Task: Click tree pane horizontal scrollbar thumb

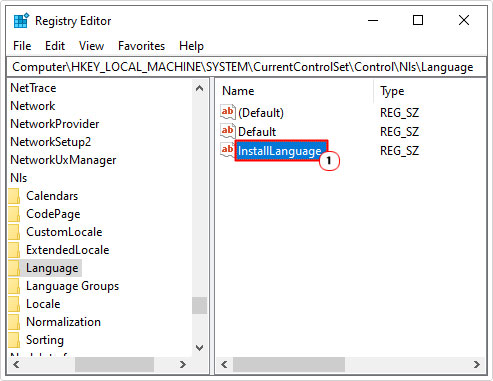Action: 114,364
